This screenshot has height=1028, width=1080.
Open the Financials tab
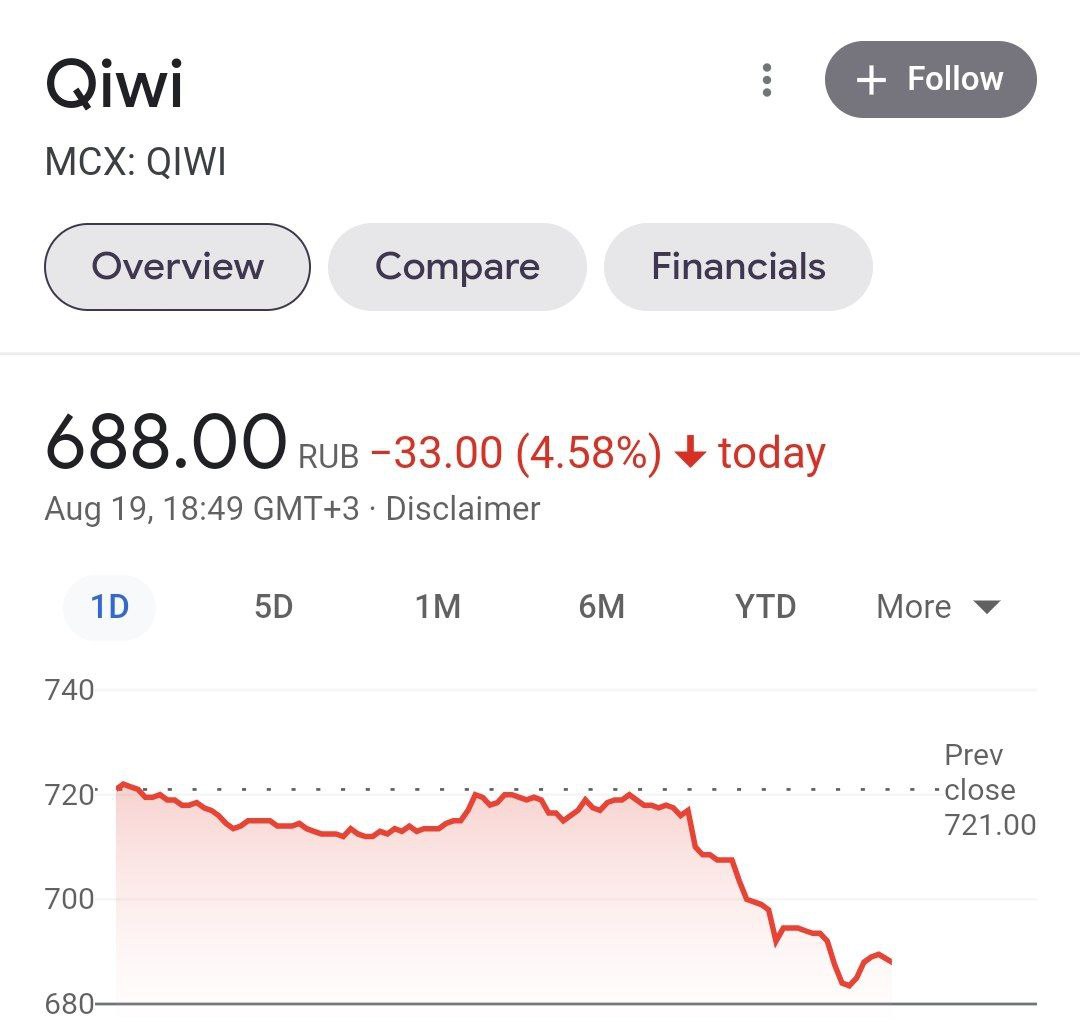pyautogui.click(x=738, y=266)
